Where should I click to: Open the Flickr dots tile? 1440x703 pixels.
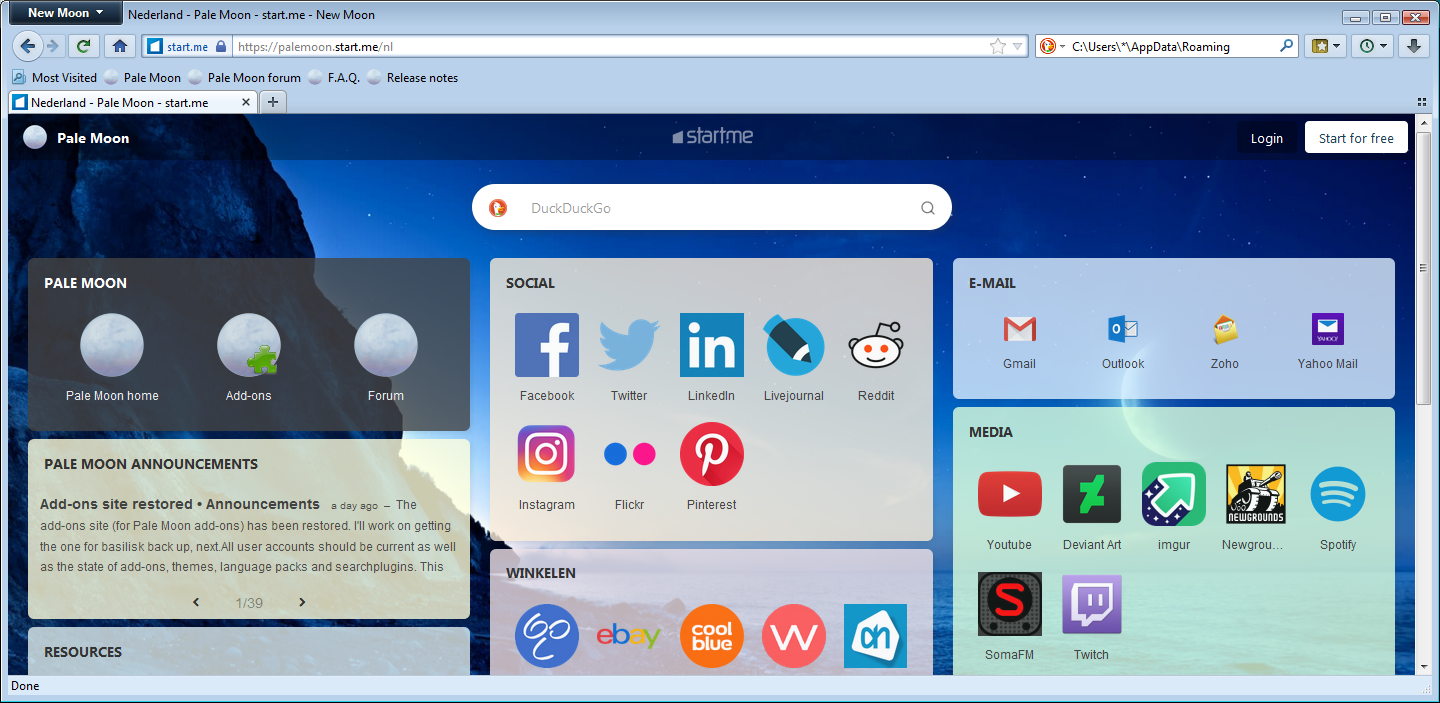[629, 454]
